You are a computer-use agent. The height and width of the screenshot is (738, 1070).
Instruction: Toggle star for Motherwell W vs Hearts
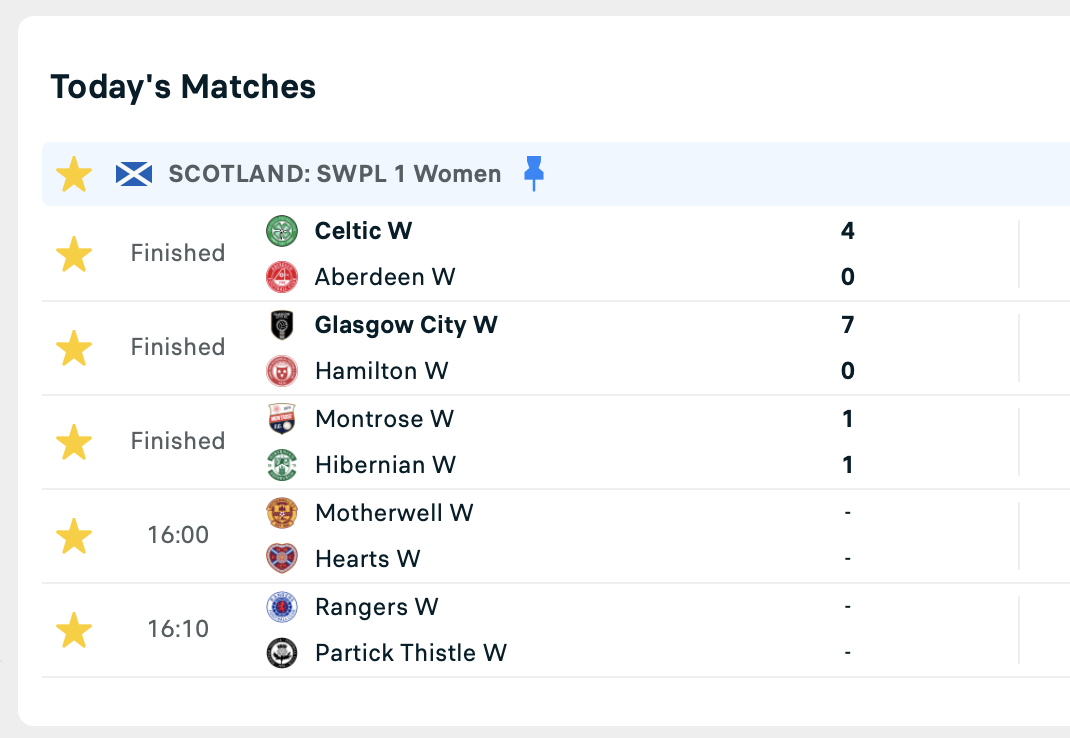[x=74, y=536]
